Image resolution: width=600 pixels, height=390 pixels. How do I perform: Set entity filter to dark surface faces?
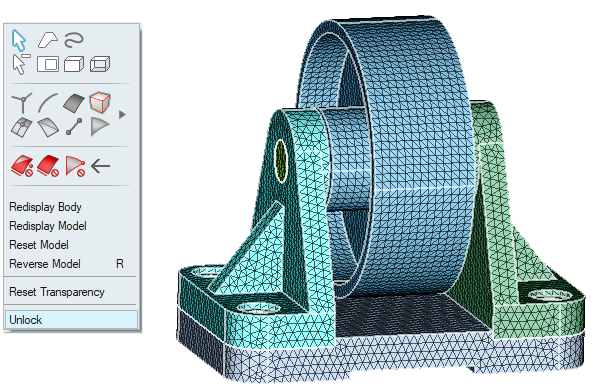pos(74,103)
